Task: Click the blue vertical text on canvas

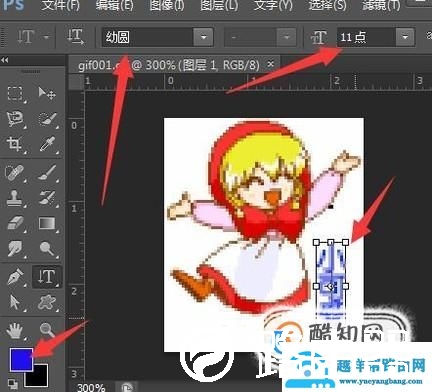Action: coord(331,281)
